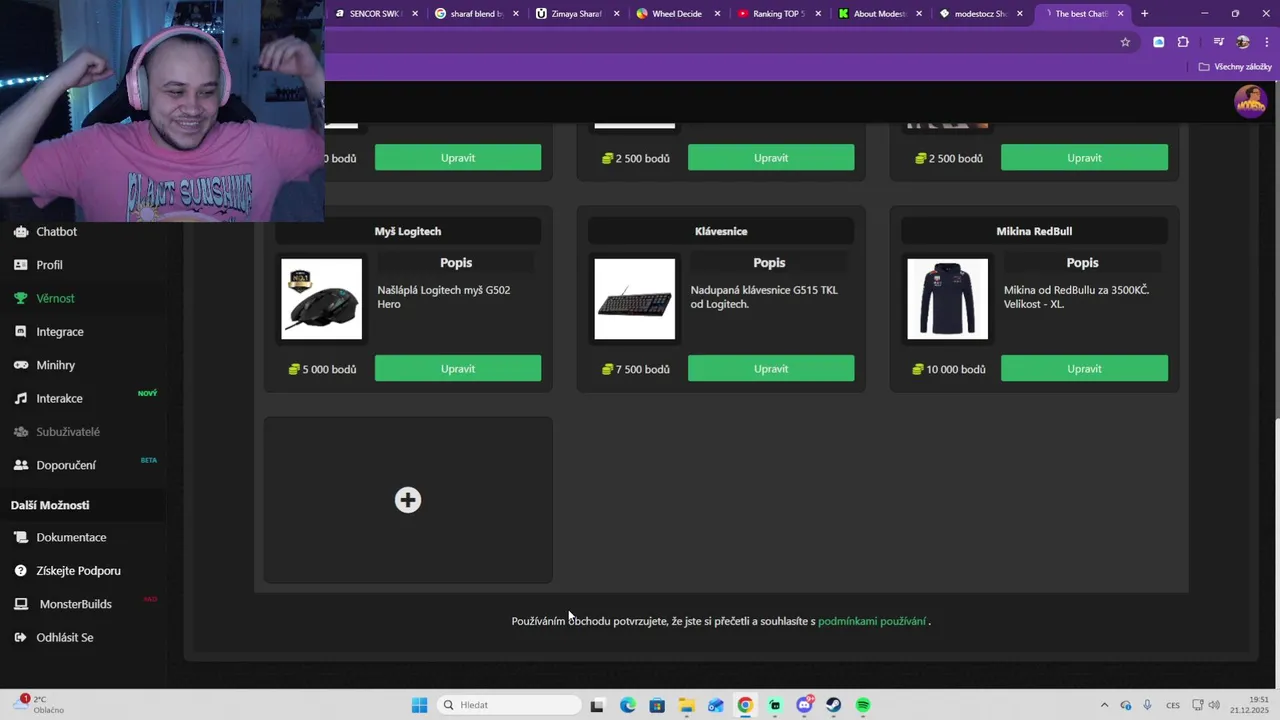The width and height of the screenshot is (1280, 720).
Task: Open the browser extensions puzzle icon
Action: 1183,42
